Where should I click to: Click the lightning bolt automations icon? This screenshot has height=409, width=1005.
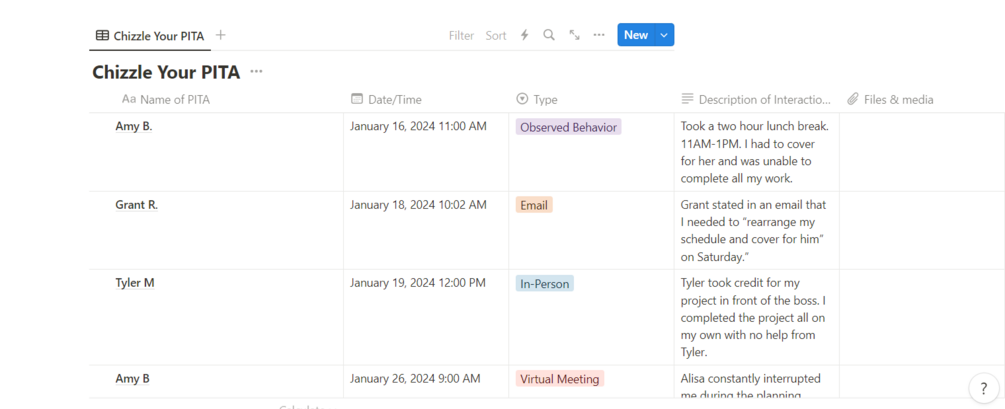tap(524, 35)
